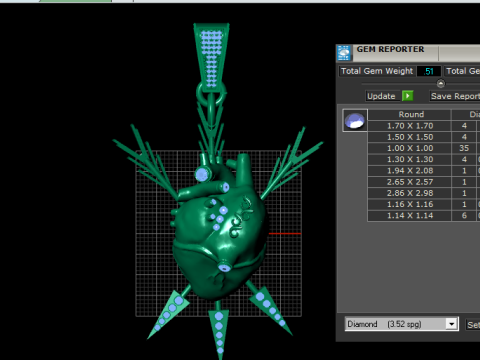The width and height of the screenshot is (480, 360).
Task: Click the Total Gem Weight label
Action: tap(377, 71)
